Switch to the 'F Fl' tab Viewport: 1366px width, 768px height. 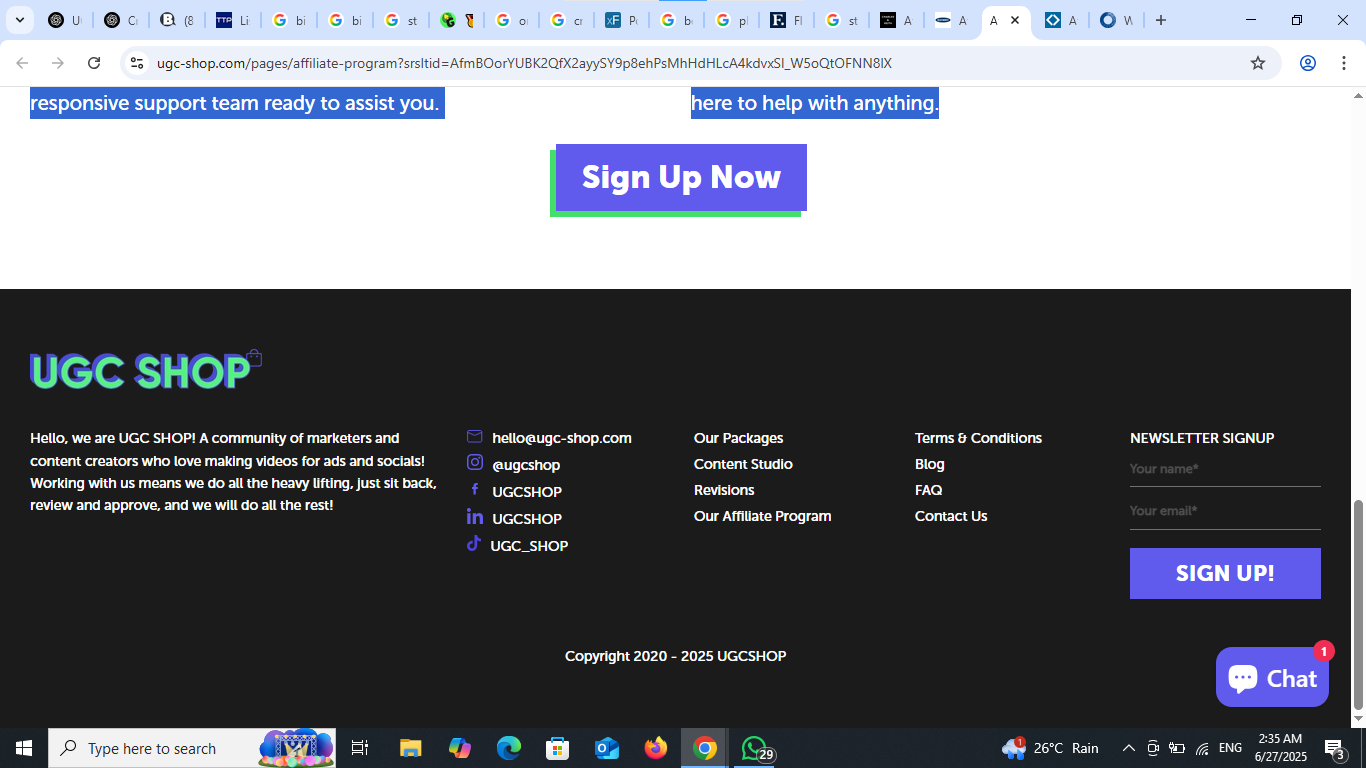click(x=786, y=20)
